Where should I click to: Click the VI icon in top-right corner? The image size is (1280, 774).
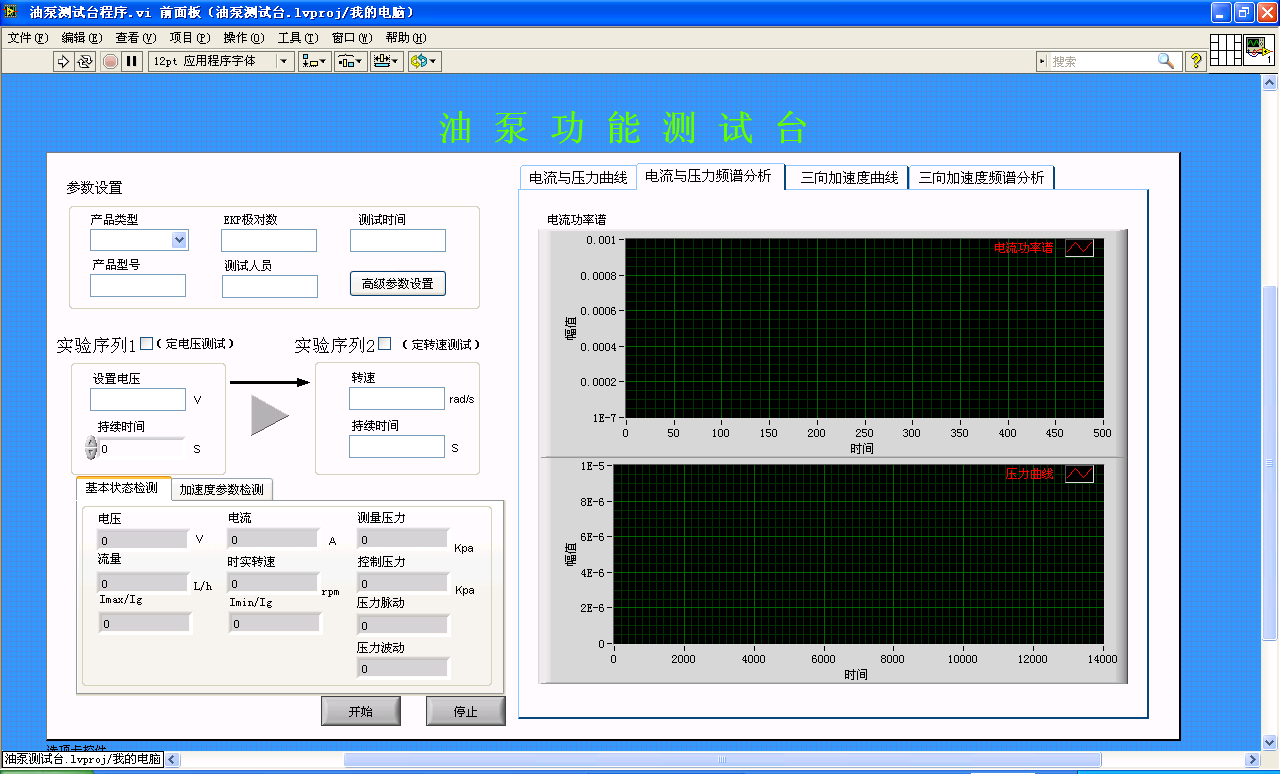pos(1258,50)
